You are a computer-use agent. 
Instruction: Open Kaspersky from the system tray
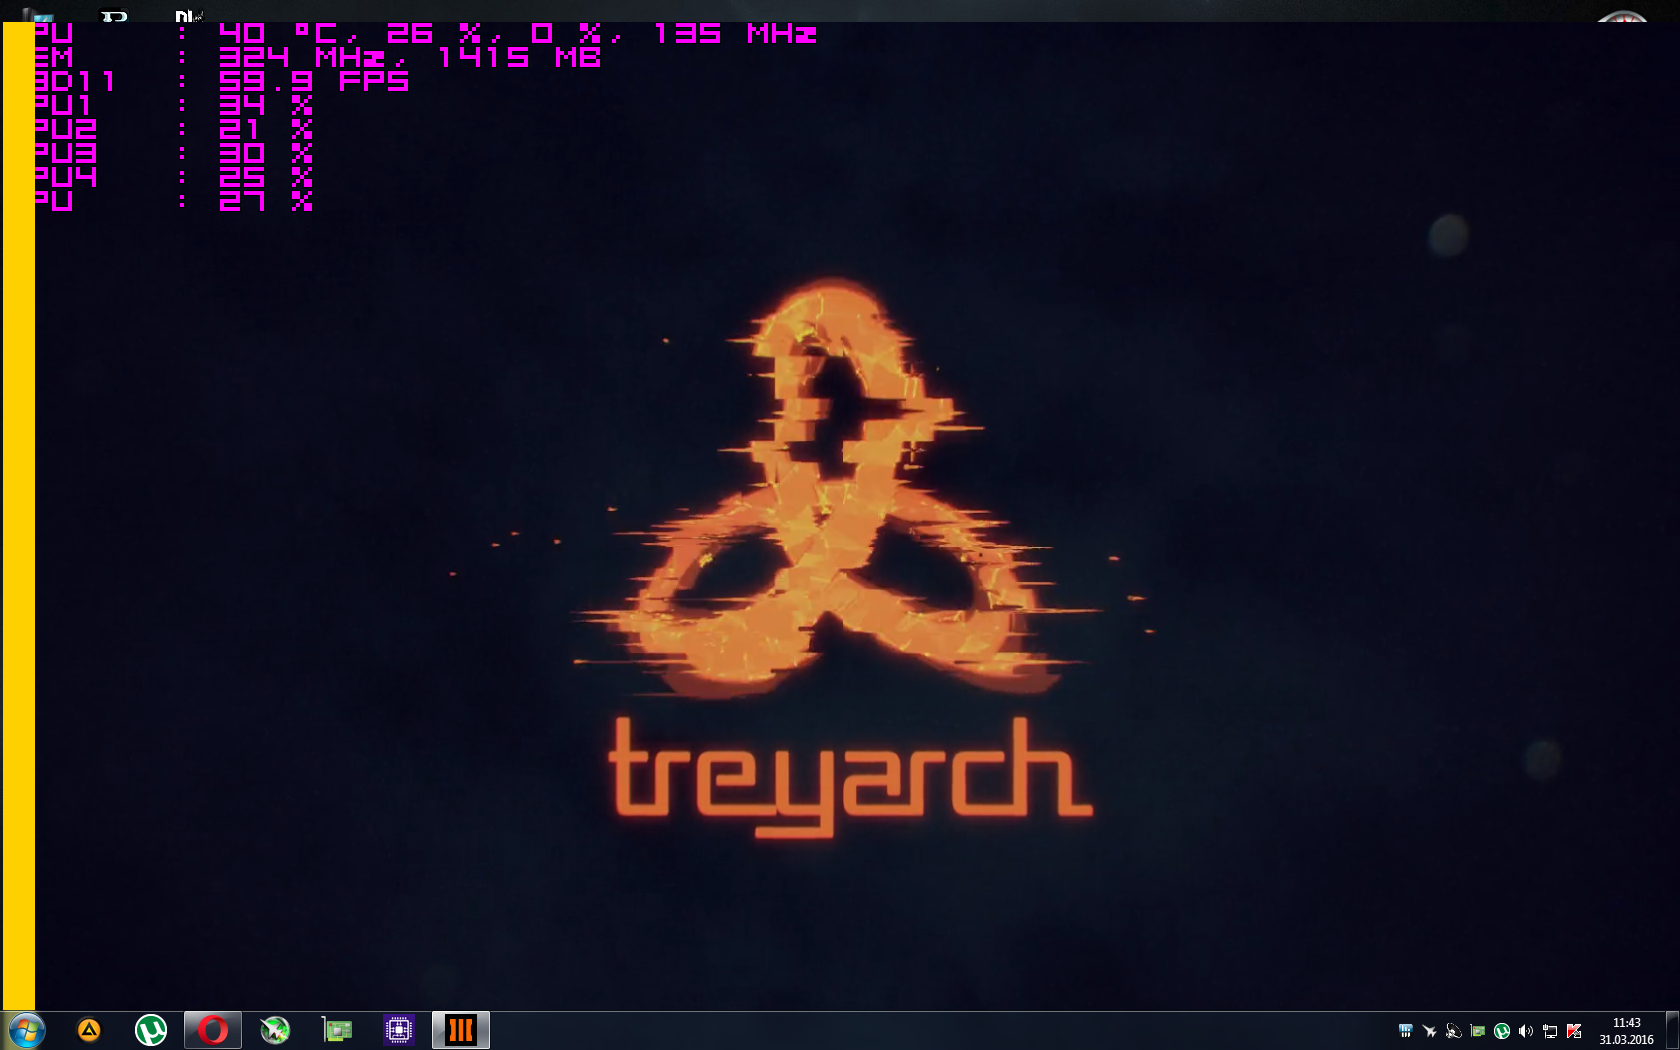click(x=1574, y=1031)
